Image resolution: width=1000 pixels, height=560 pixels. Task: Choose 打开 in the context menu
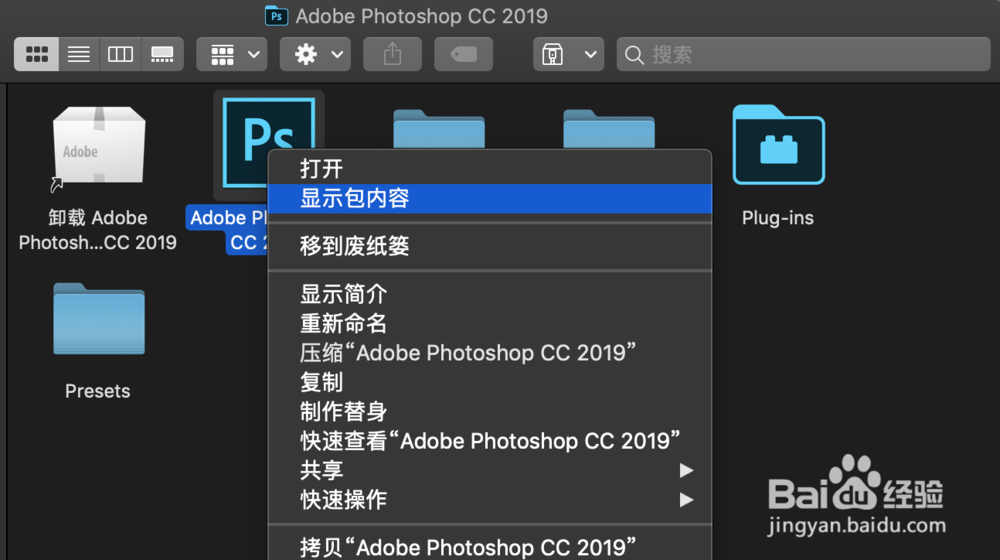point(322,169)
